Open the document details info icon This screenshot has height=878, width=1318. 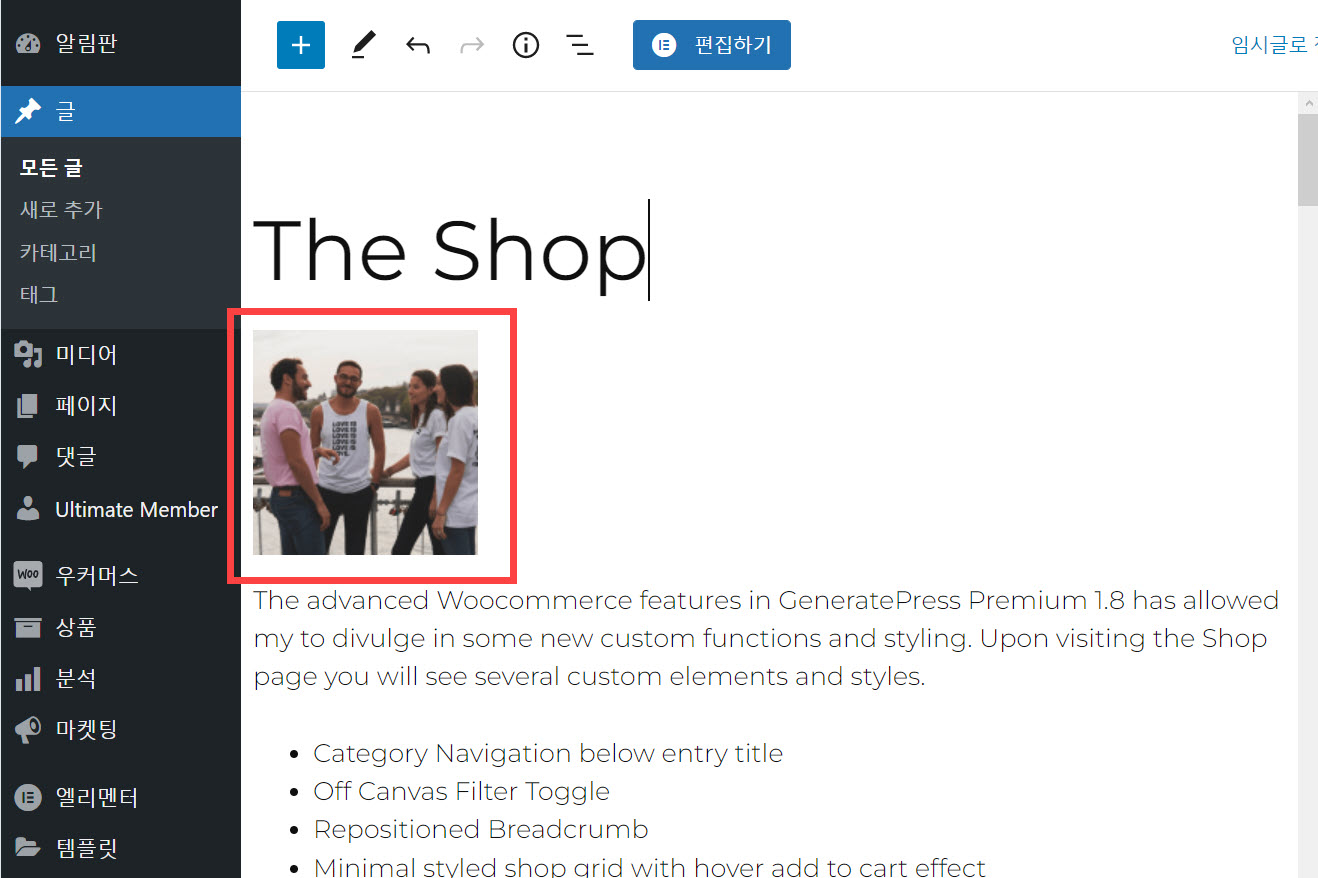pos(526,45)
